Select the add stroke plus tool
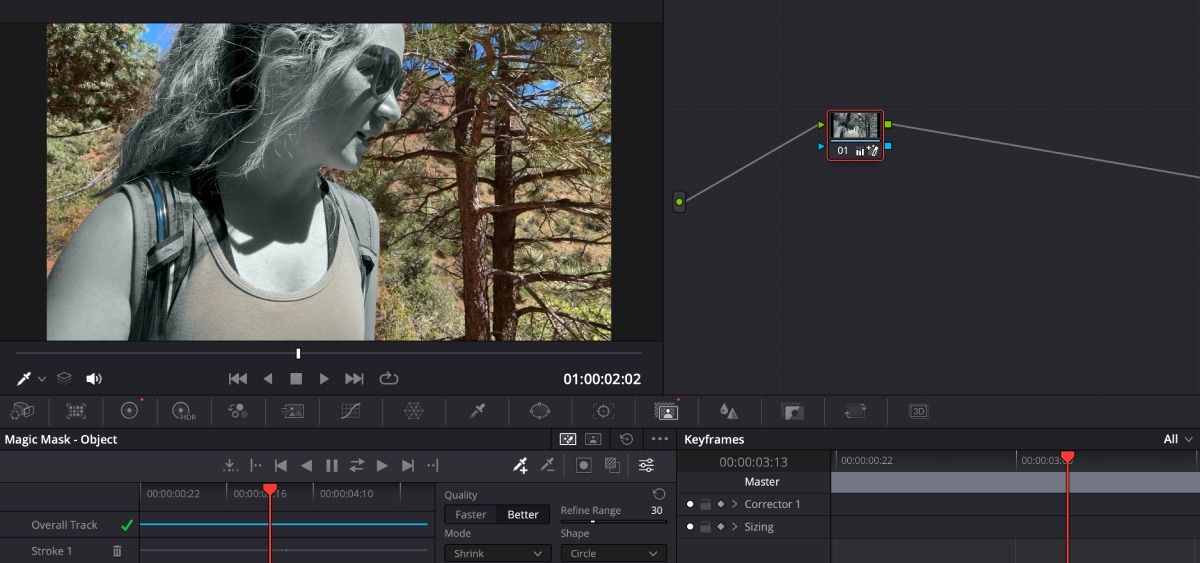1200x563 pixels. (x=520, y=465)
